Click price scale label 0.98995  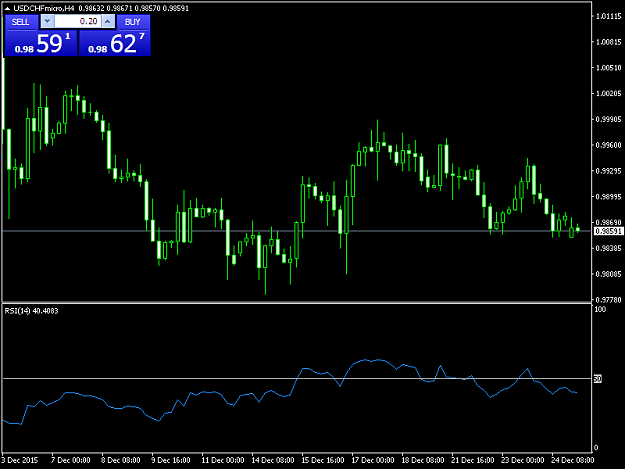pyautogui.click(x=609, y=196)
